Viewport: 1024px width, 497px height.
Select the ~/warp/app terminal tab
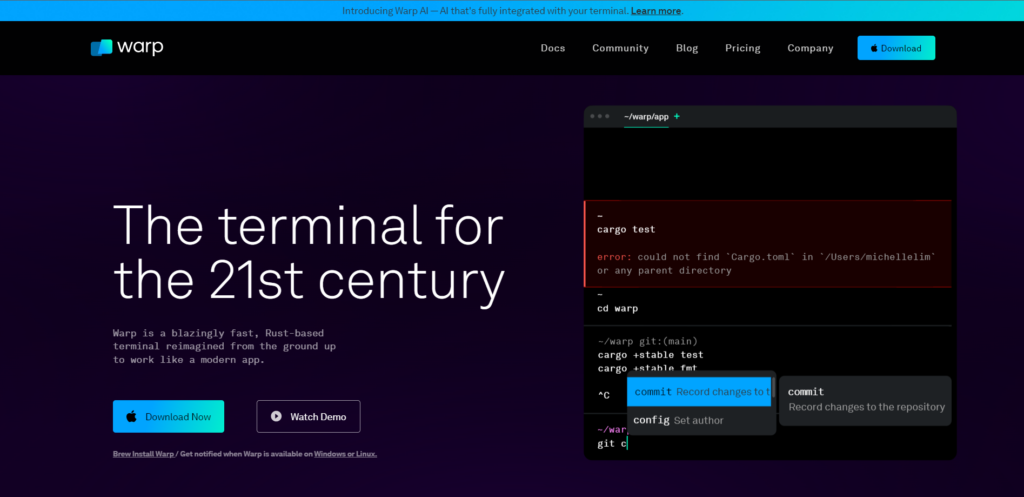click(646, 117)
